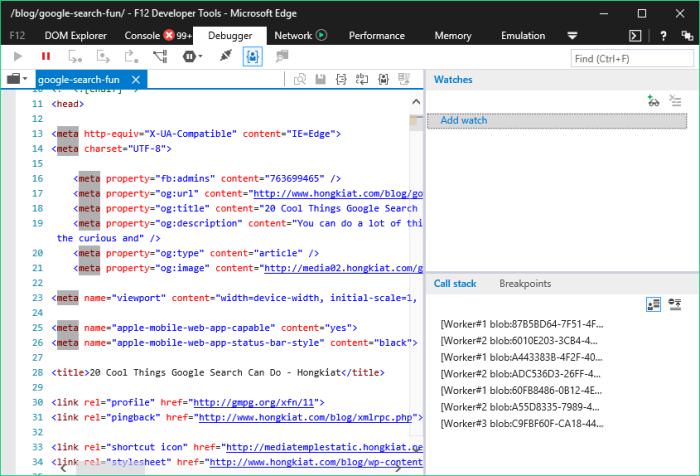This screenshot has width=700, height=476.
Task: Select call stack entry Worker#3 blob:C9FBF60F
Action: click(x=522, y=423)
